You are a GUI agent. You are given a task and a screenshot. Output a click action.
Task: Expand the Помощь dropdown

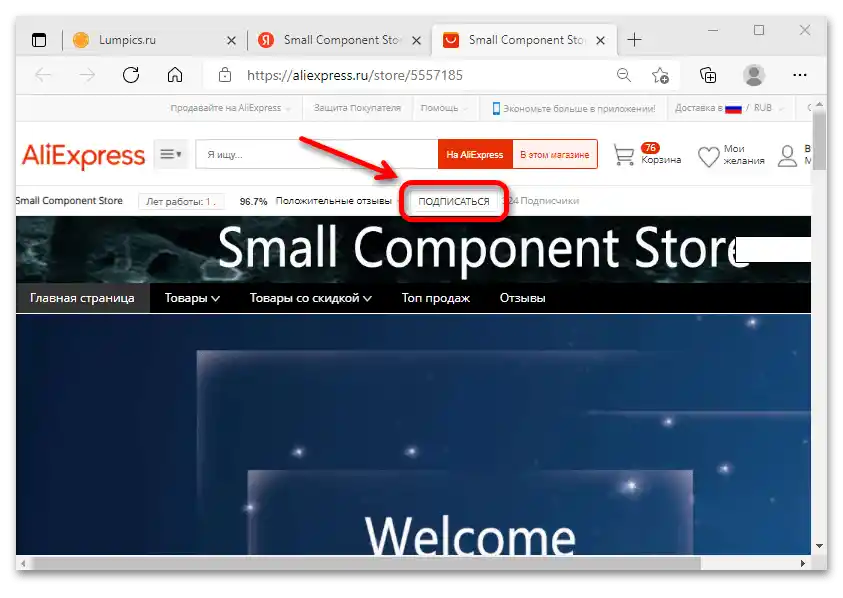click(x=444, y=108)
